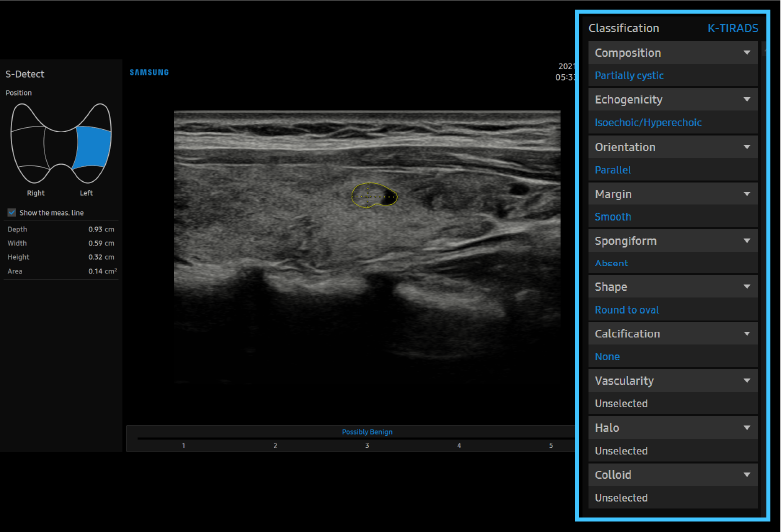Expand the Orientation dropdown

click(x=673, y=147)
